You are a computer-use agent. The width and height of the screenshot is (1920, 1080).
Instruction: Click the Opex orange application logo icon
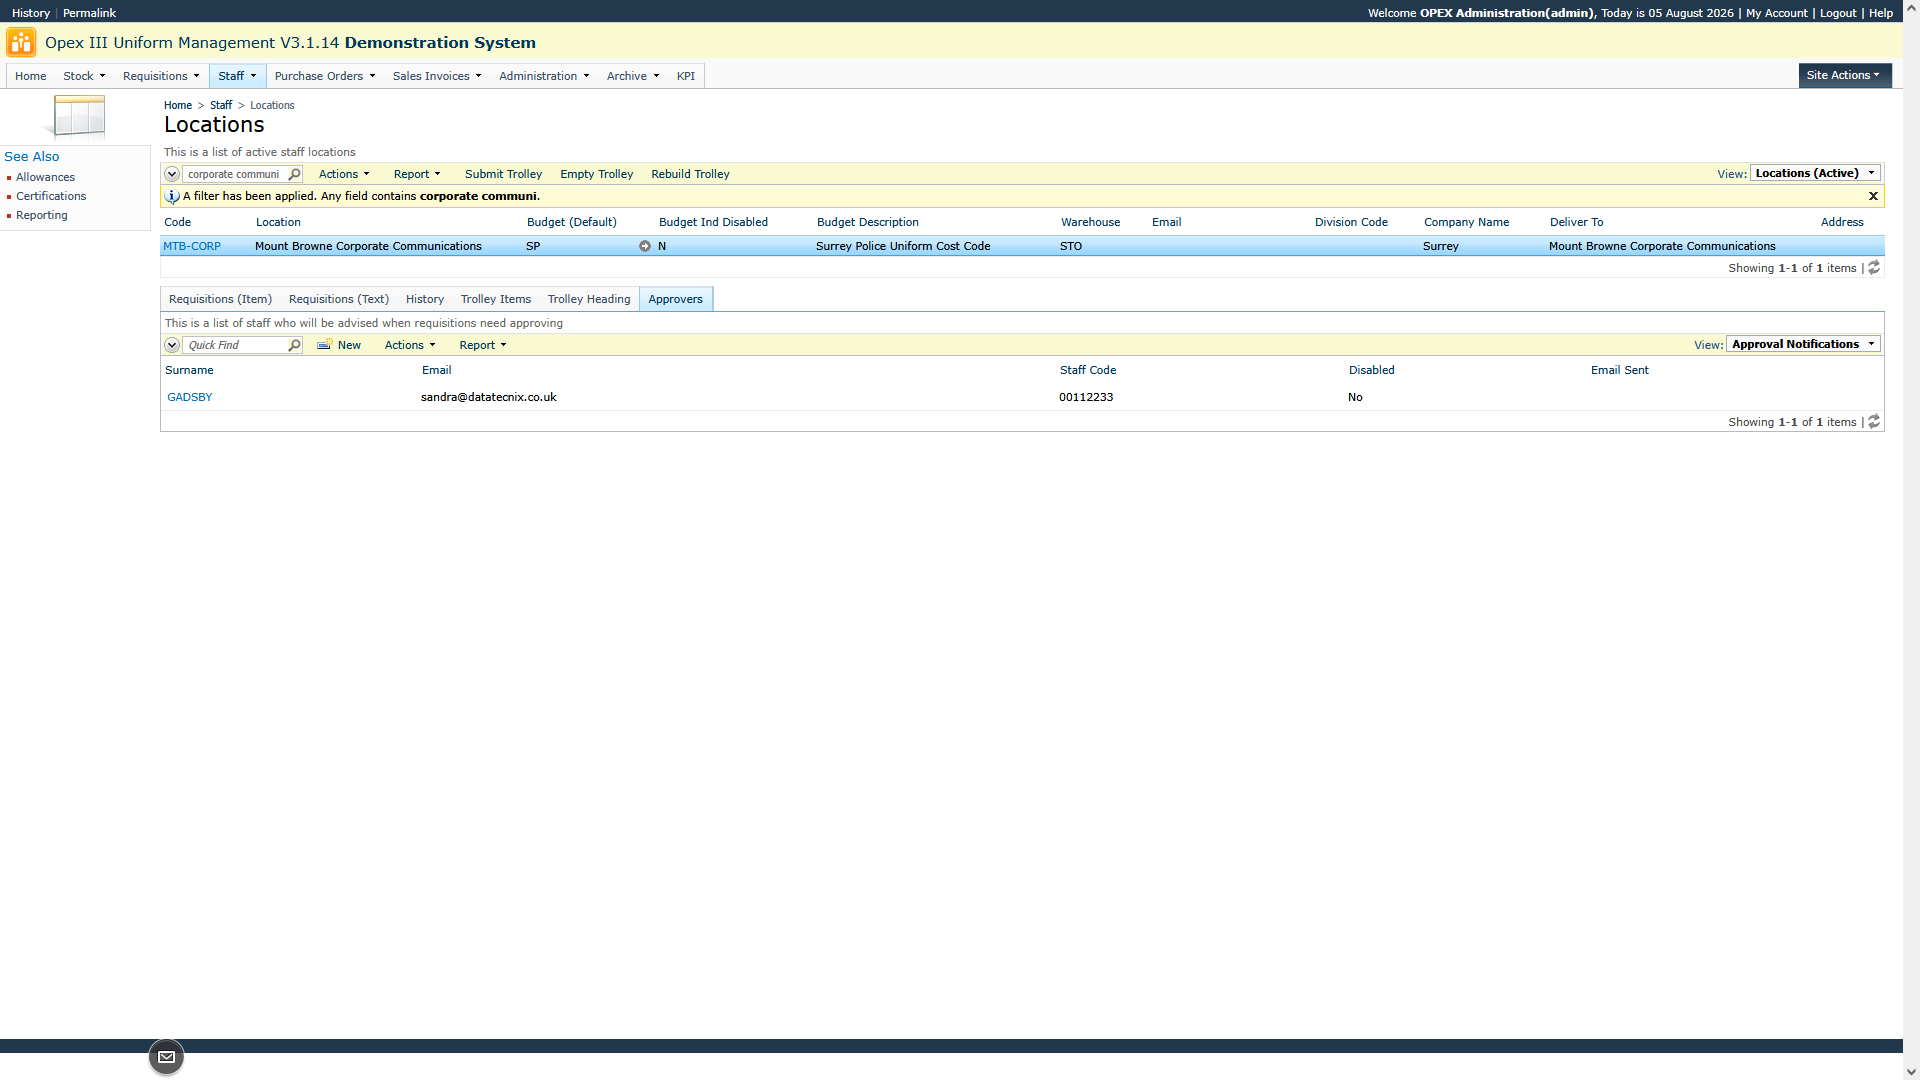click(21, 42)
